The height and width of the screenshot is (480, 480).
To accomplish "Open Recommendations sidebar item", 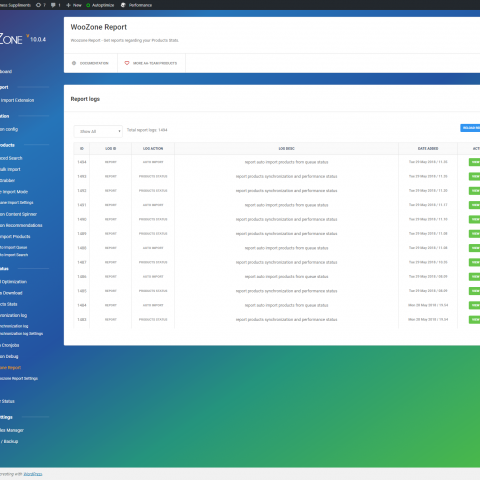I will (21, 225).
